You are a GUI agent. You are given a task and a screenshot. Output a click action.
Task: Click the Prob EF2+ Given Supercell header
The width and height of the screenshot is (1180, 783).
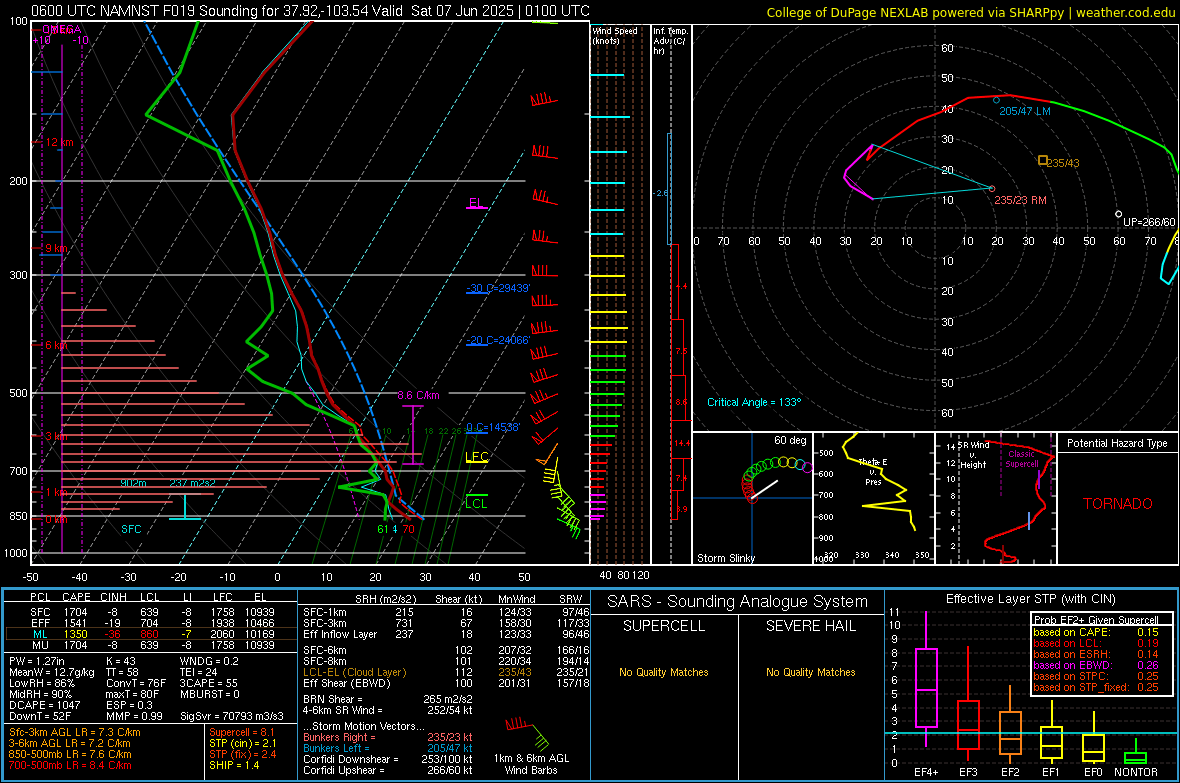click(x=1096, y=620)
